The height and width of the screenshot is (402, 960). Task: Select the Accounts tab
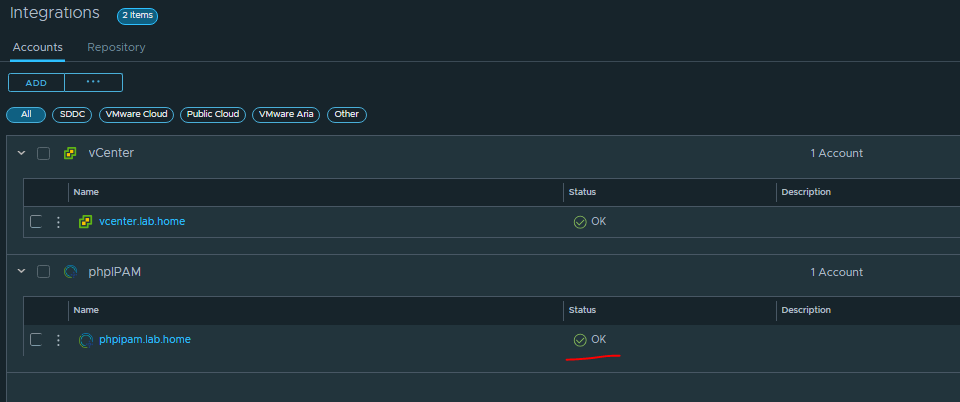point(38,47)
